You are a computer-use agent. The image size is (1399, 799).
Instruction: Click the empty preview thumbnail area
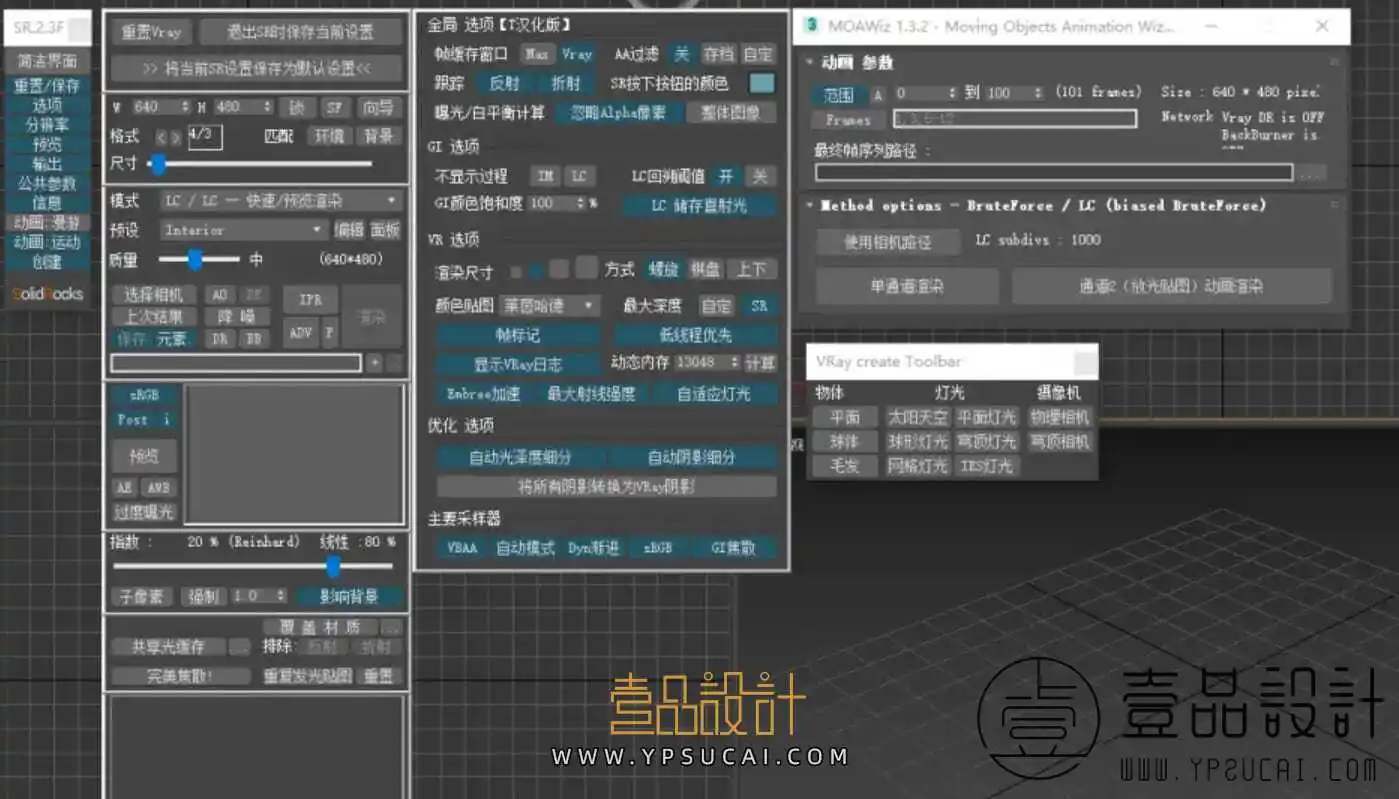[294, 455]
